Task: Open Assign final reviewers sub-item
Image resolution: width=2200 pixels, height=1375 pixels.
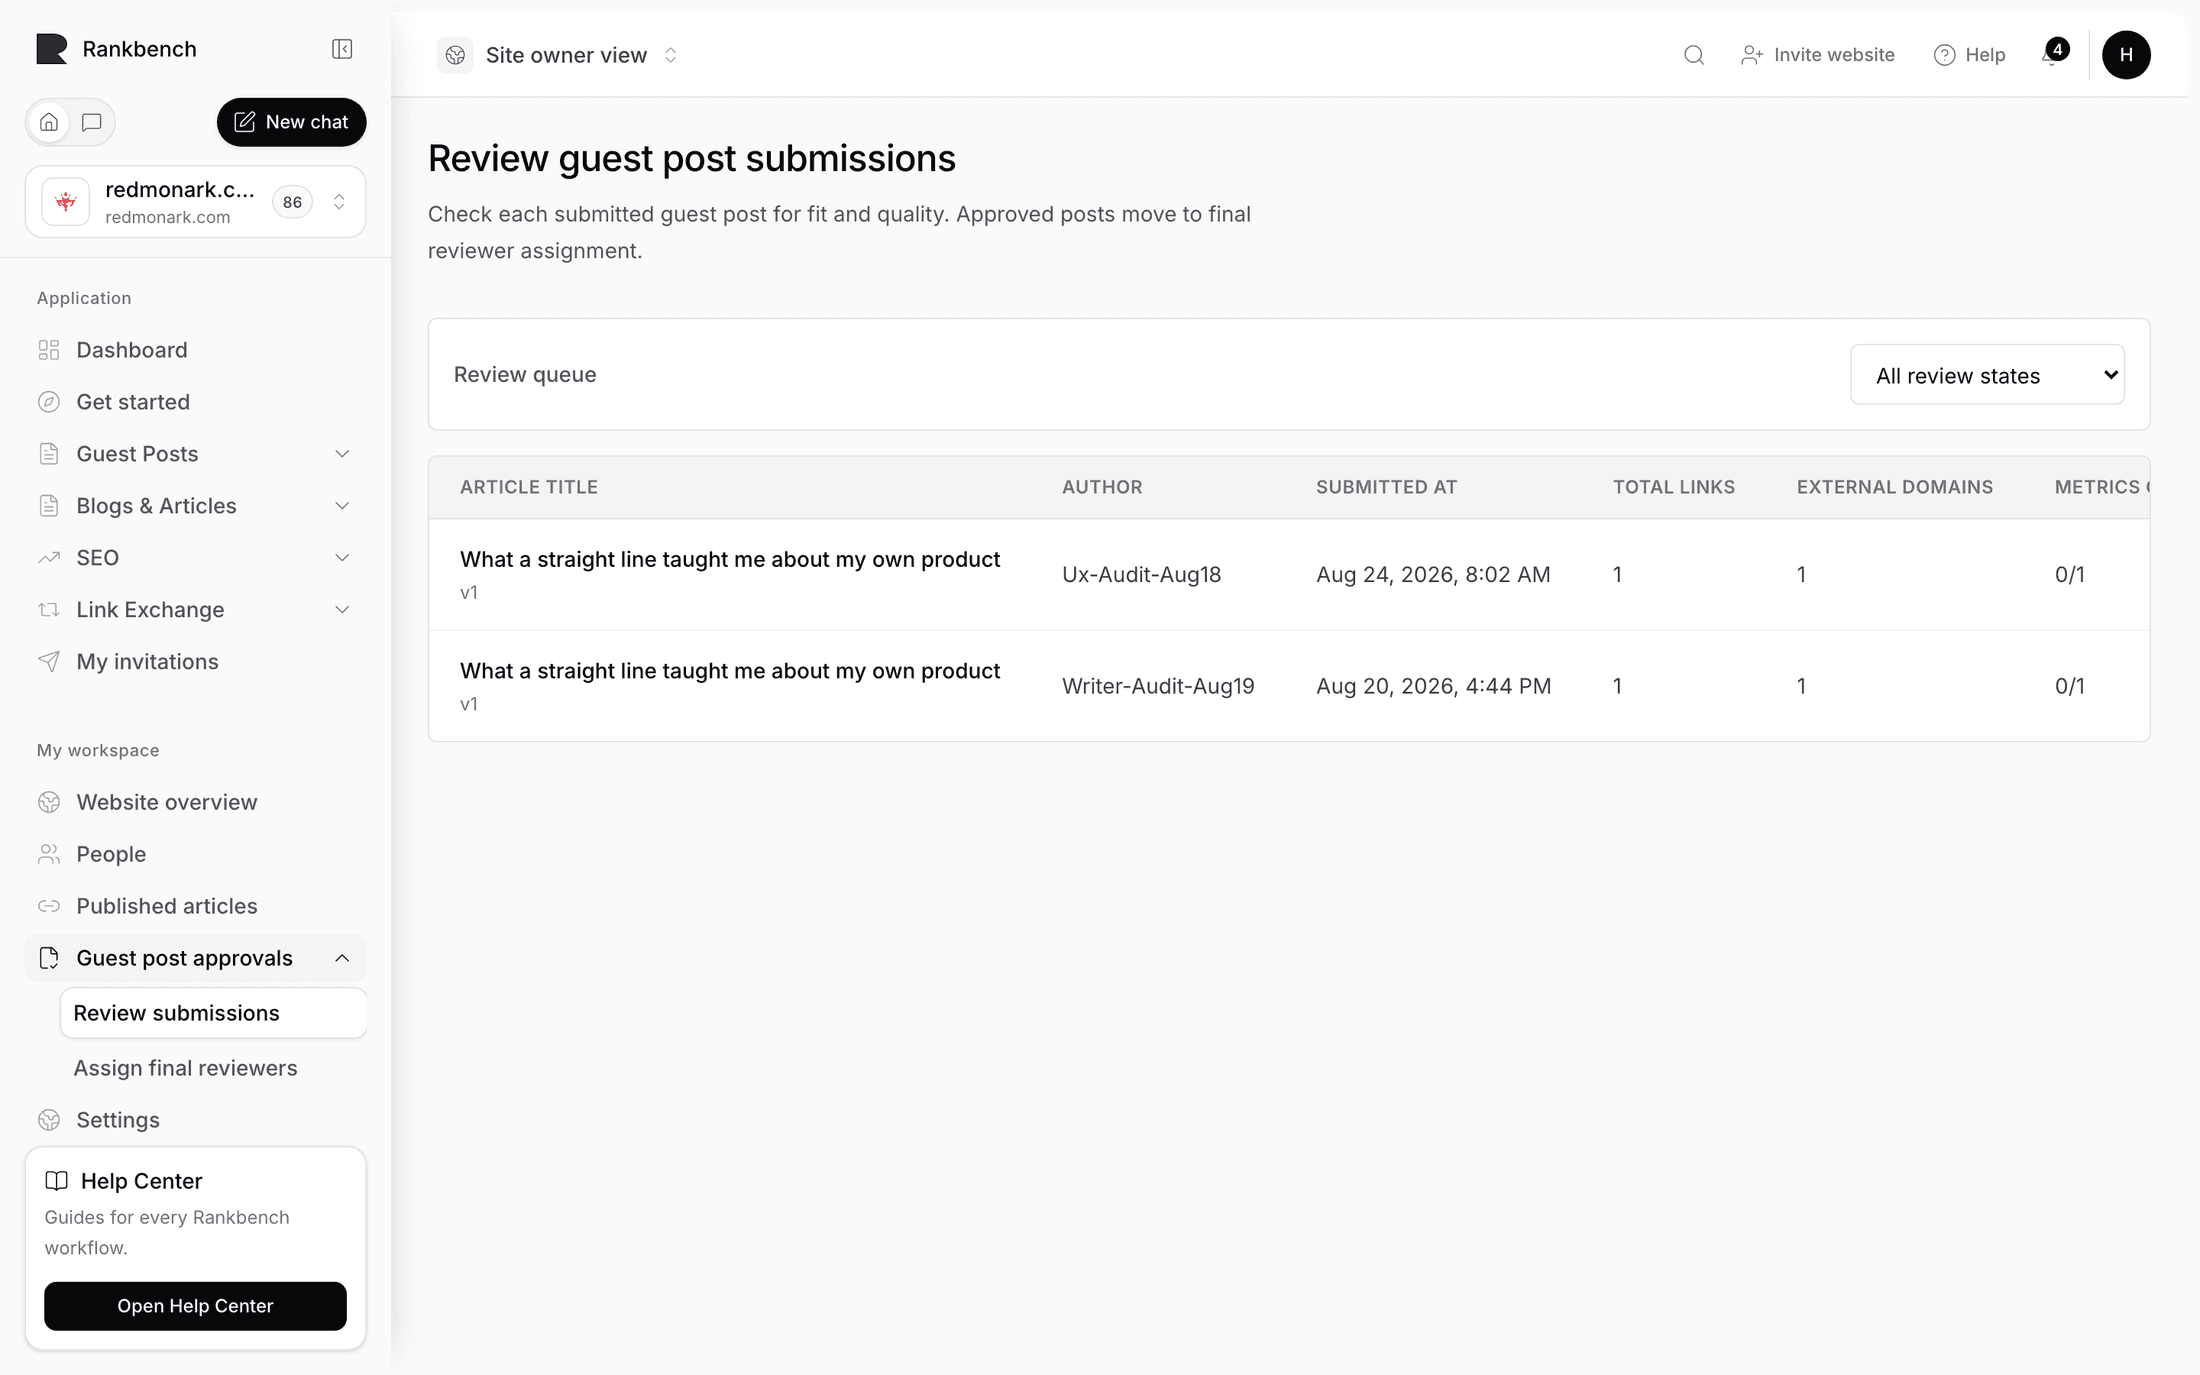Action: 213,1068
